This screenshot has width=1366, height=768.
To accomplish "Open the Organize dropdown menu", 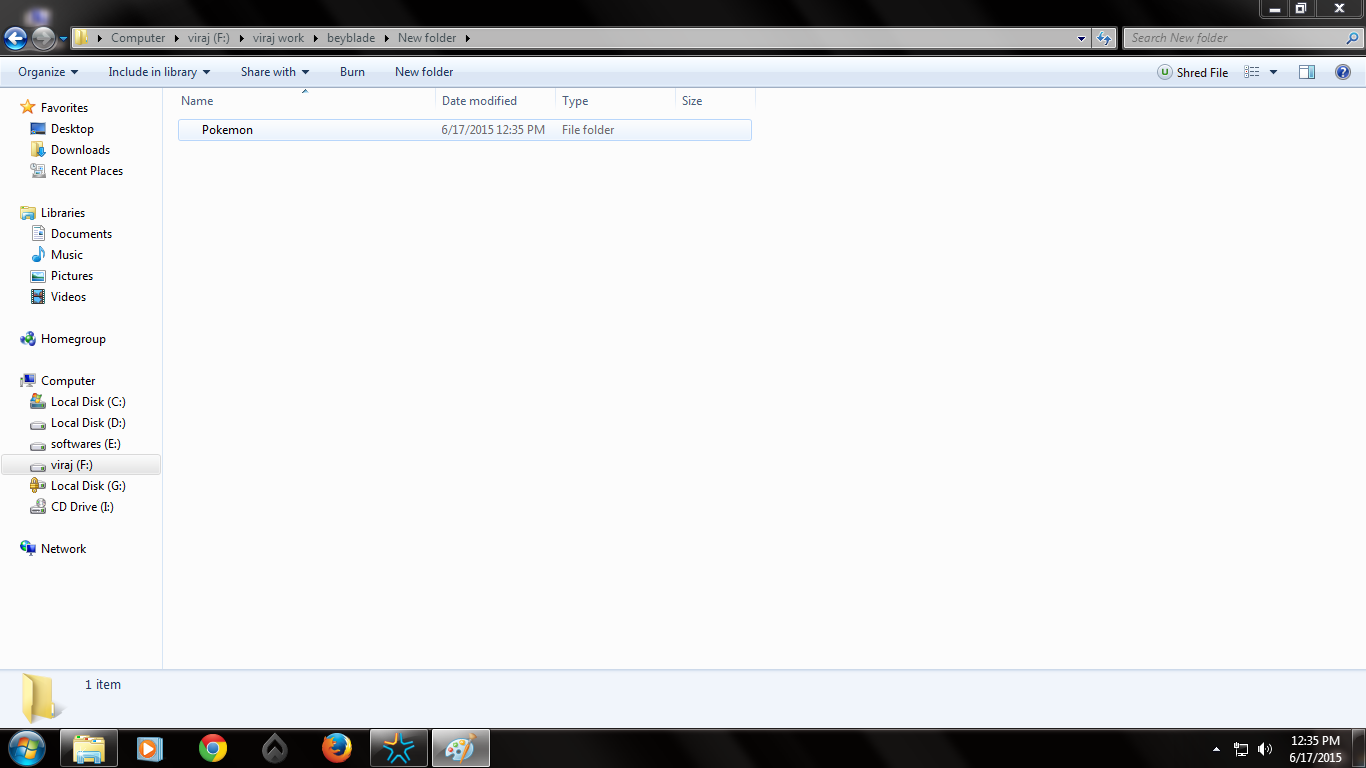I will pyautogui.click(x=46, y=72).
